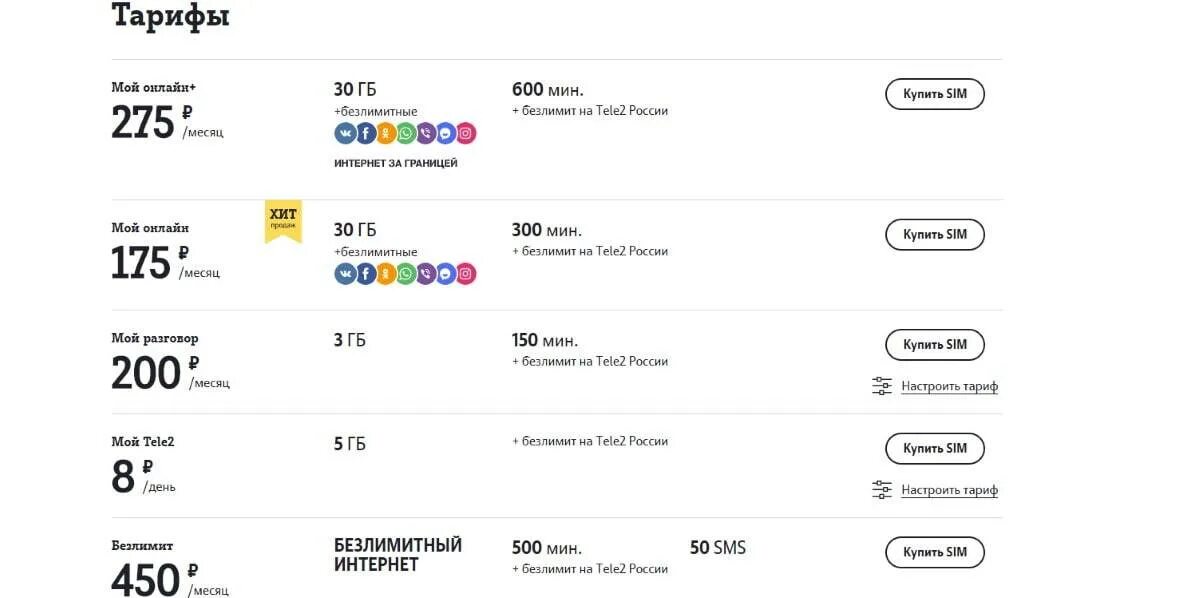Click Facebook icon in Мой онлайн+ tariff
The width and height of the screenshot is (1200, 598).
click(x=365, y=133)
